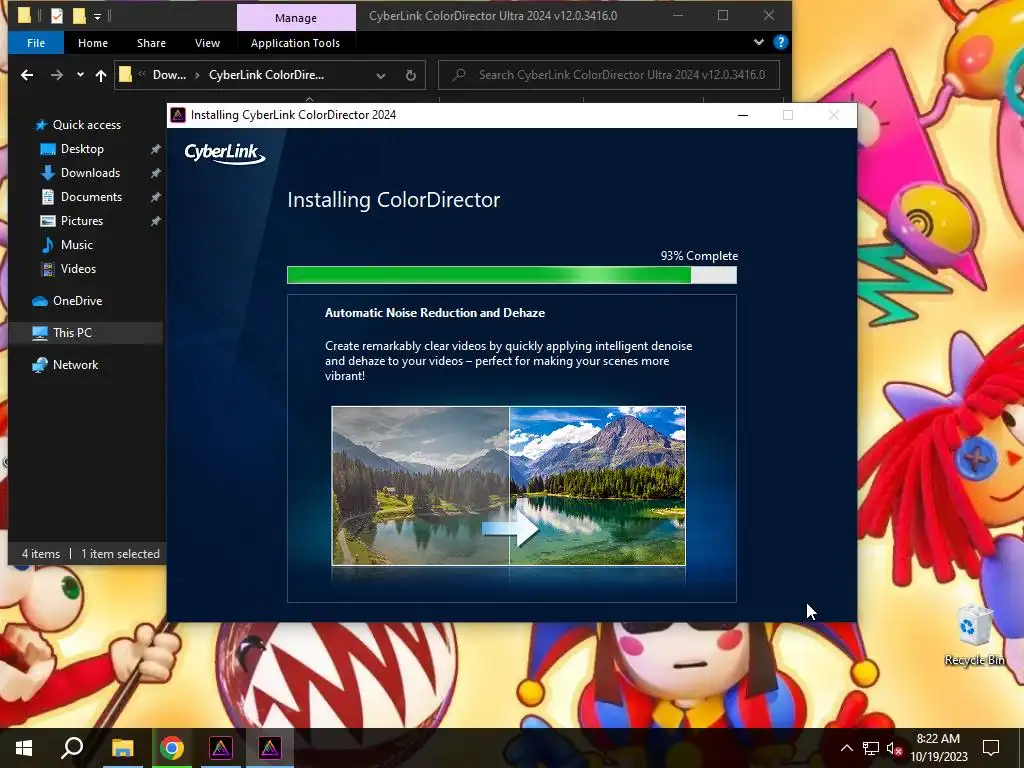Expand the ribbon with the chevron
The height and width of the screenshot is (768, 1024).
pos(758,42)
